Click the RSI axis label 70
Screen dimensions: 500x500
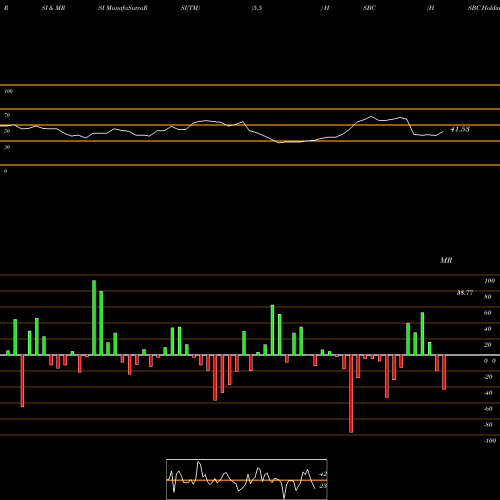(x=7, y=115)
